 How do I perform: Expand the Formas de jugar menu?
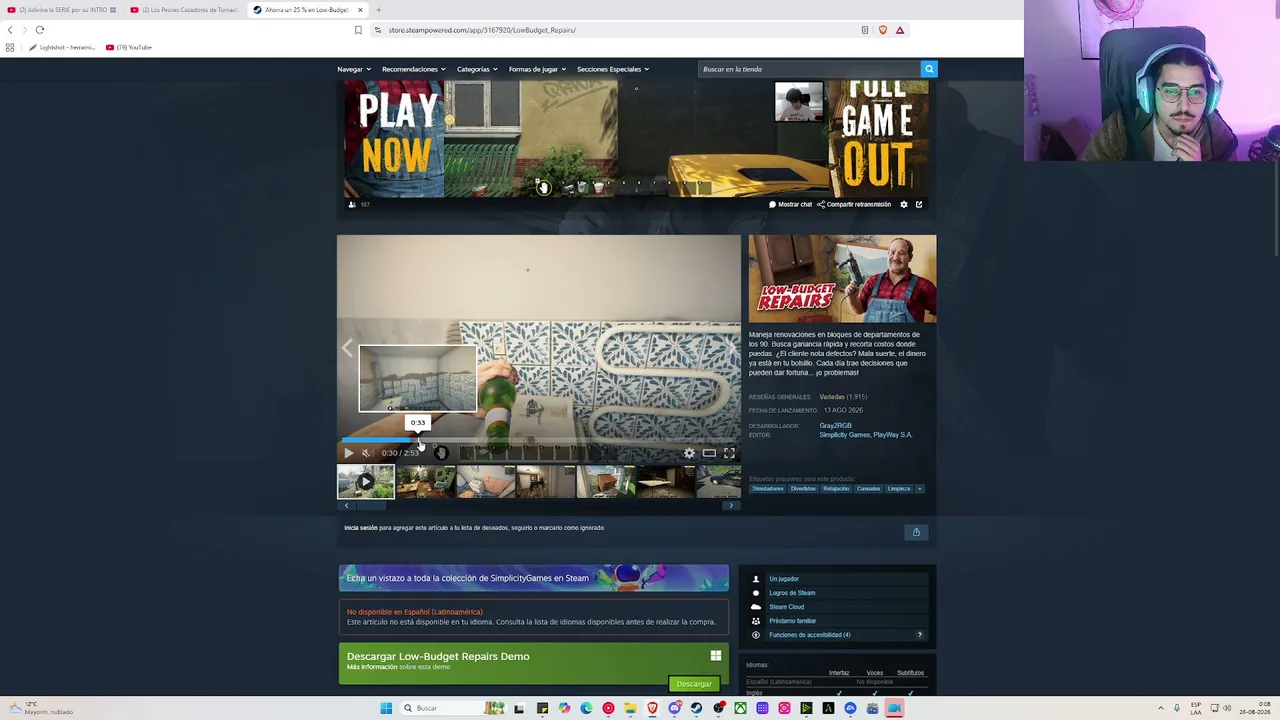coord(537,69)
